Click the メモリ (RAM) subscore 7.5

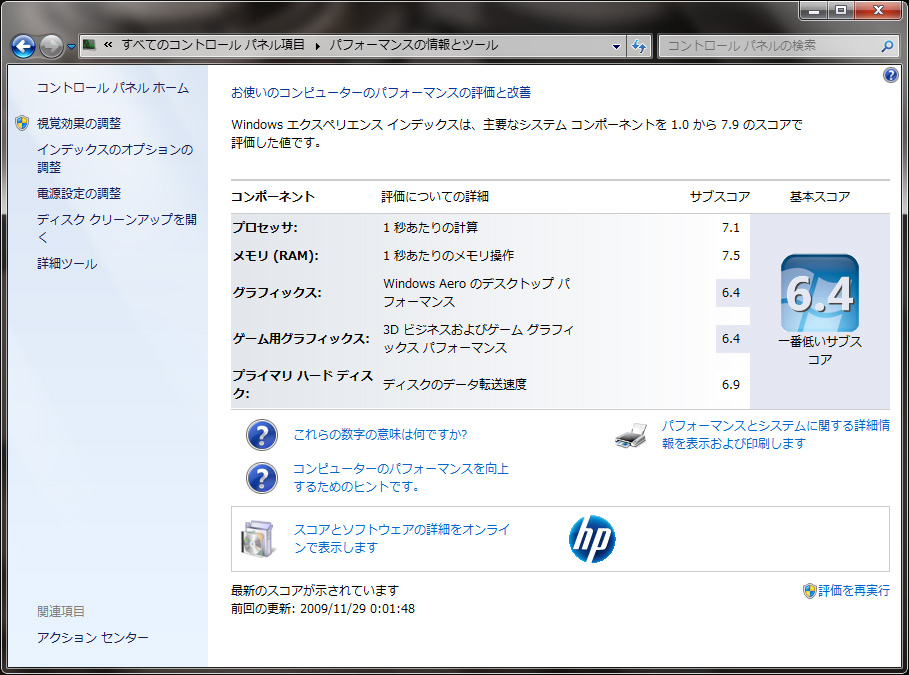point(730,256)
